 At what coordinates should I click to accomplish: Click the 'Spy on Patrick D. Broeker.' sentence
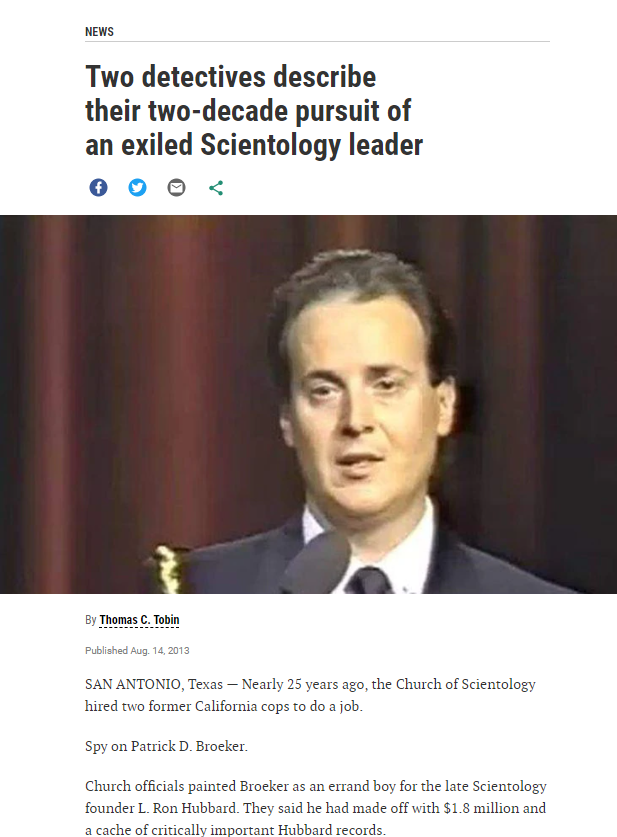click(166, 746)
